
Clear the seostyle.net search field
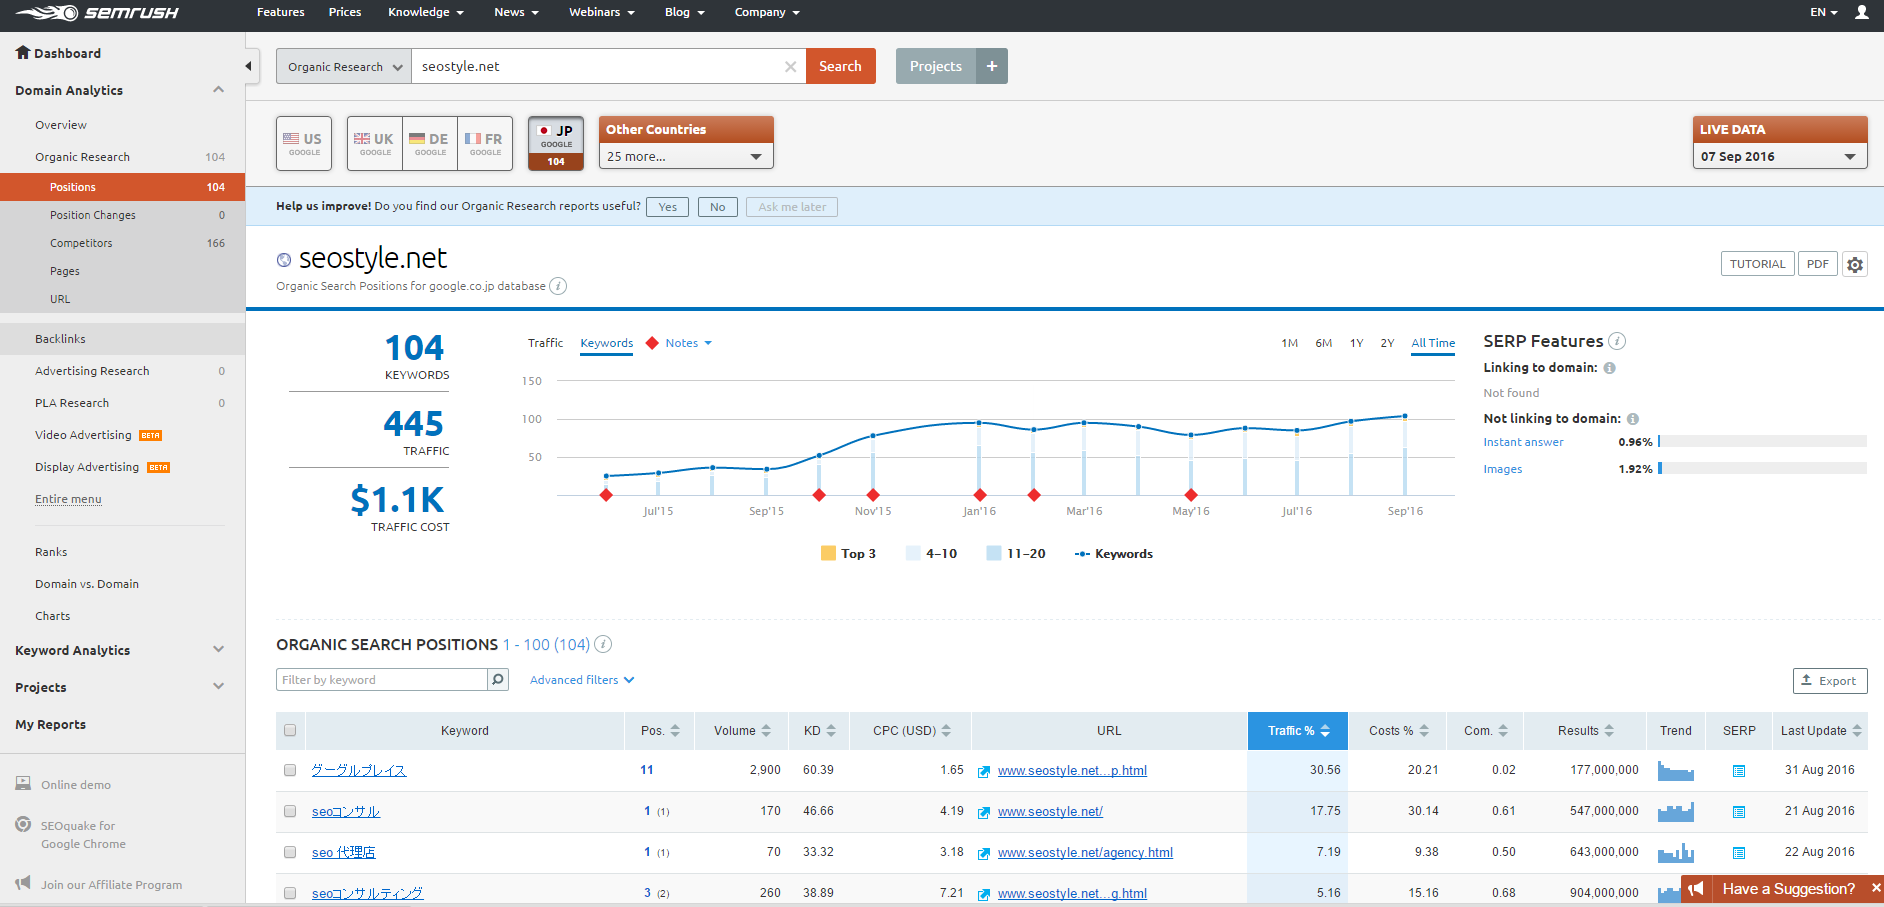(x=790, y=67)
